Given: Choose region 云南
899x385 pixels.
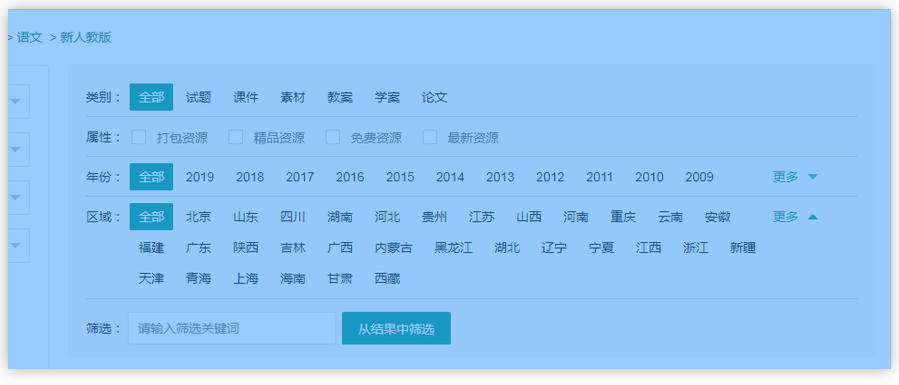Looking at the screenshot, I should pos(670,217).
